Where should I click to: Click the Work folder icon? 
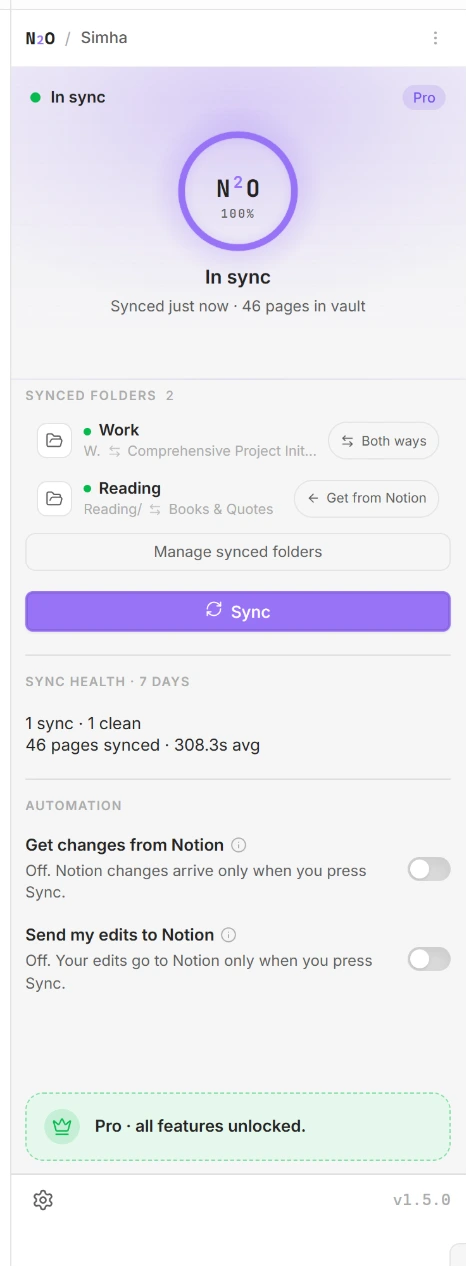coord(54,440)
